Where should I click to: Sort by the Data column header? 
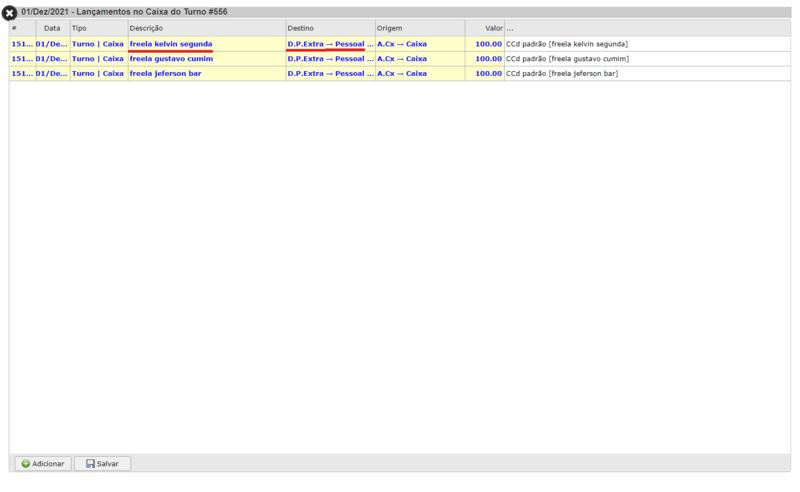coord(53,28)
